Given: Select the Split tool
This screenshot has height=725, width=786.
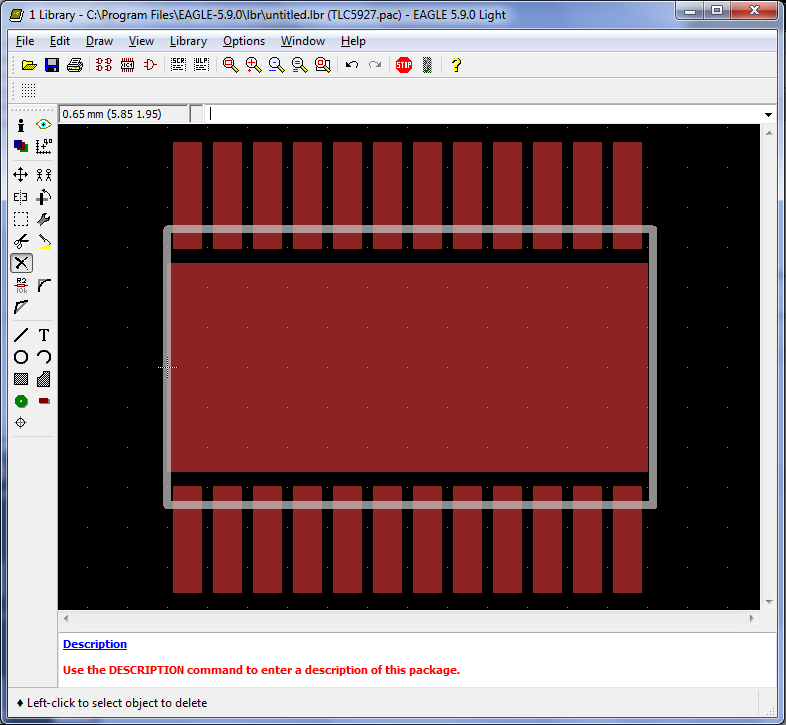Looking at the screenshot, I should tap(21, 307).
